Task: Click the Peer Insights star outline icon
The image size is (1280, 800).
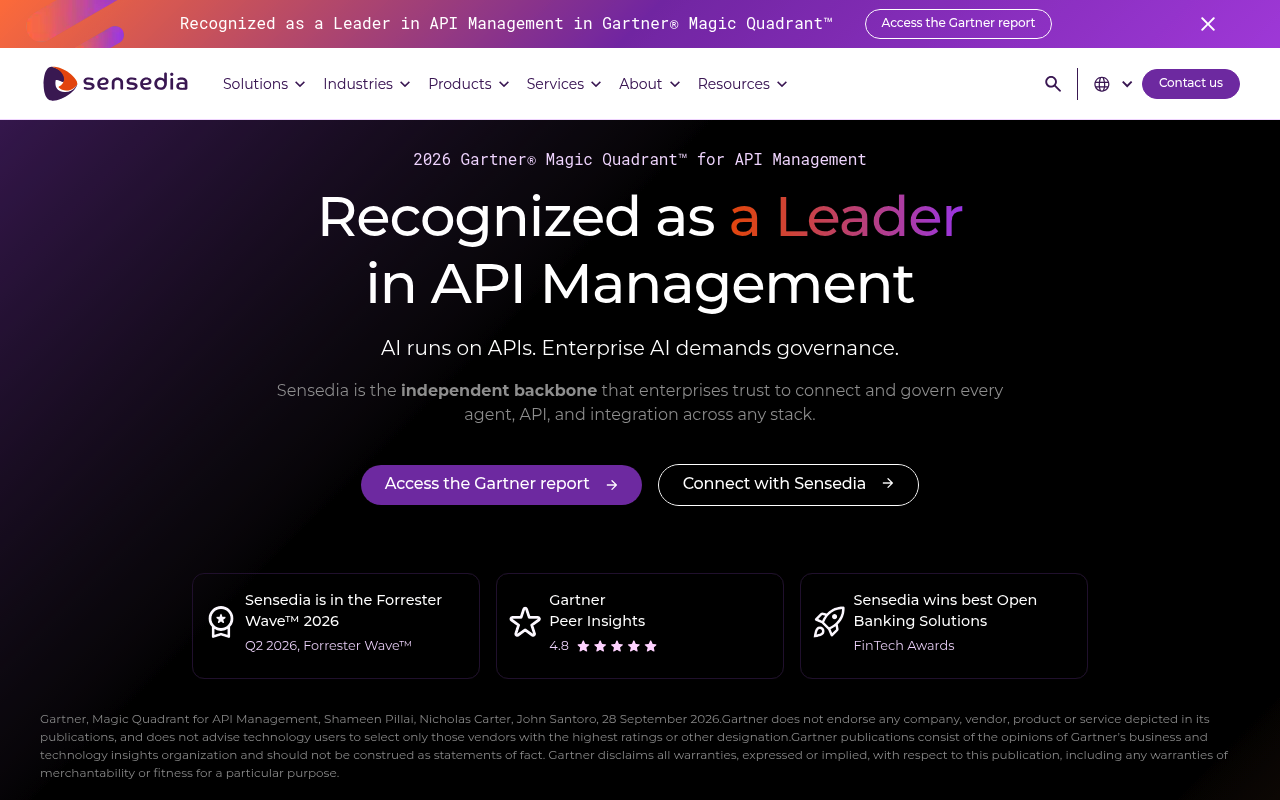Action: click(525, 622)
